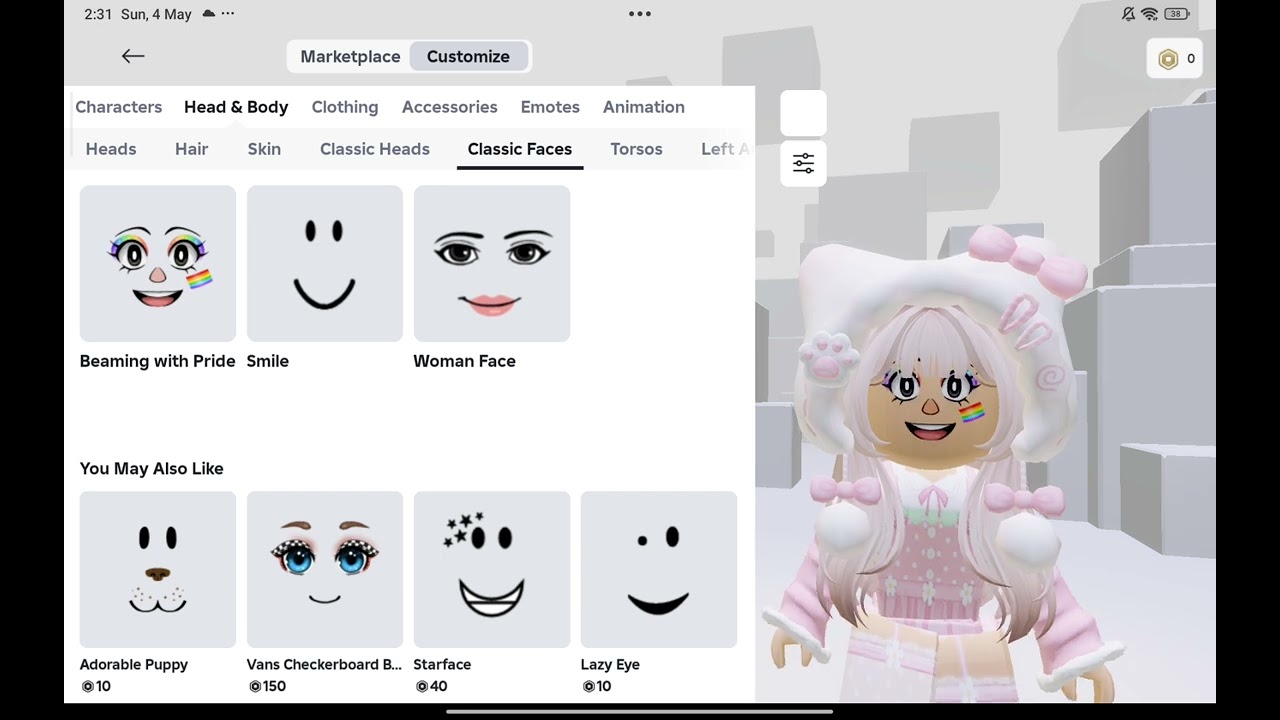Tap the battery indicator in status bar
This screenshot has width=1280, height=720.
(x=1176, y=14)
